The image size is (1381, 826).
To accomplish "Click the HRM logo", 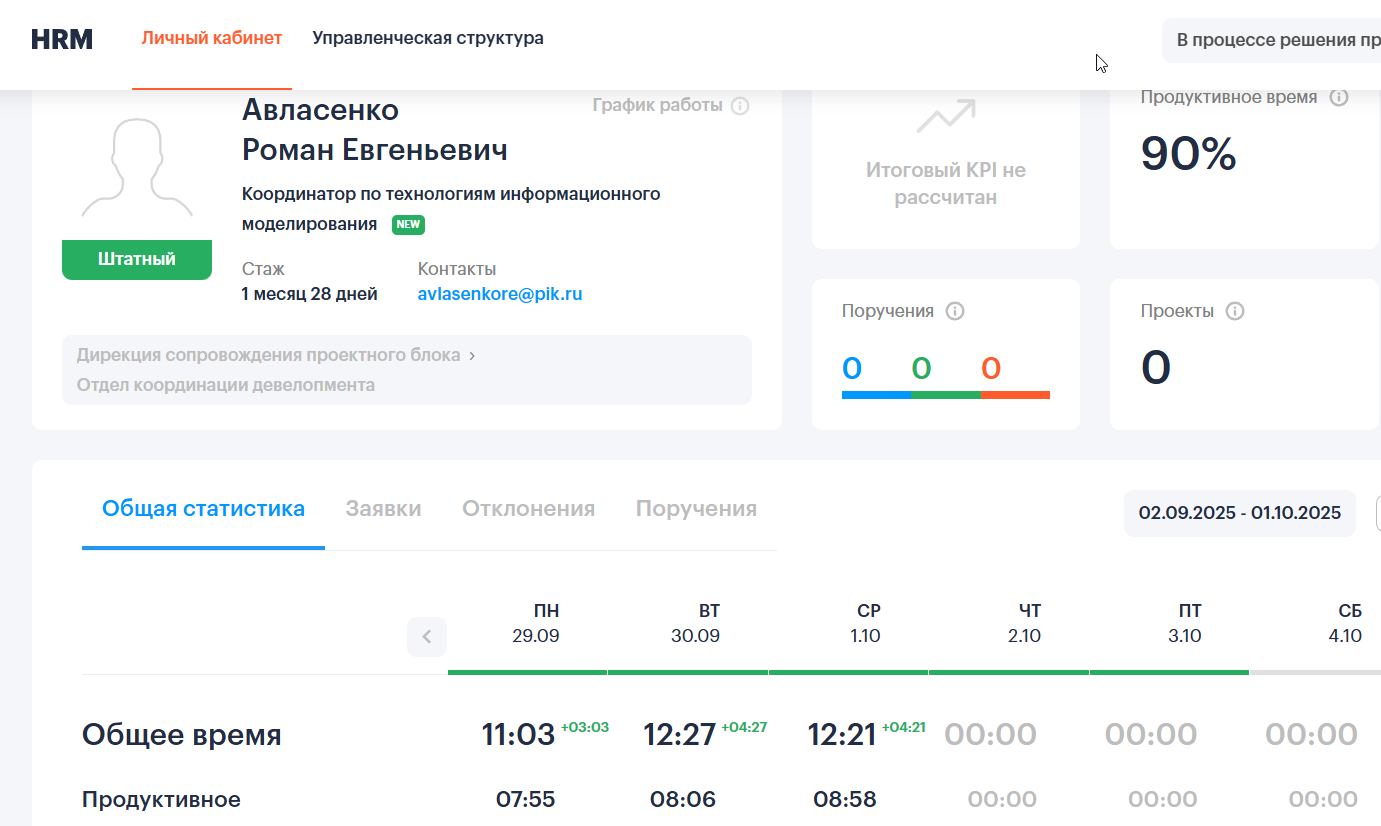I will (x=62, y=40).
